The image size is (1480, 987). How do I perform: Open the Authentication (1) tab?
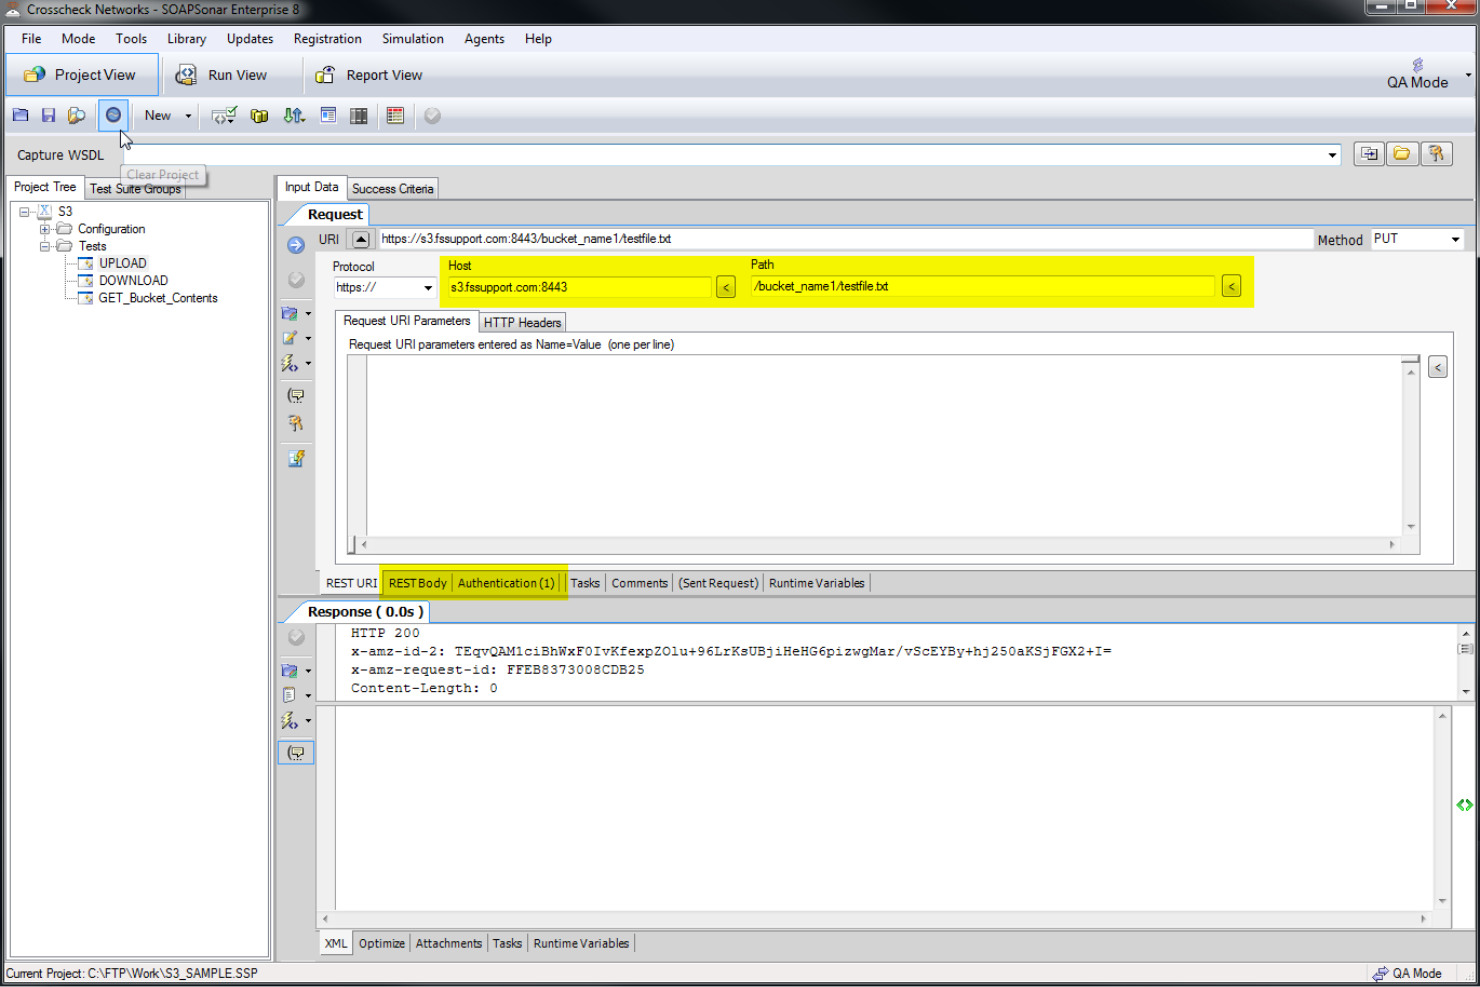(506, 583)
